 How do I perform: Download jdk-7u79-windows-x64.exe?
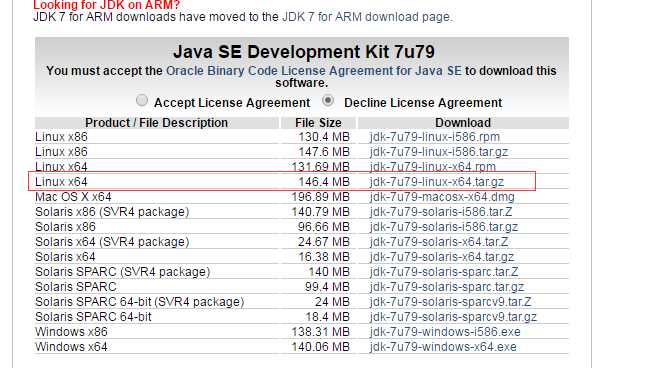click(x=443, y=347)
